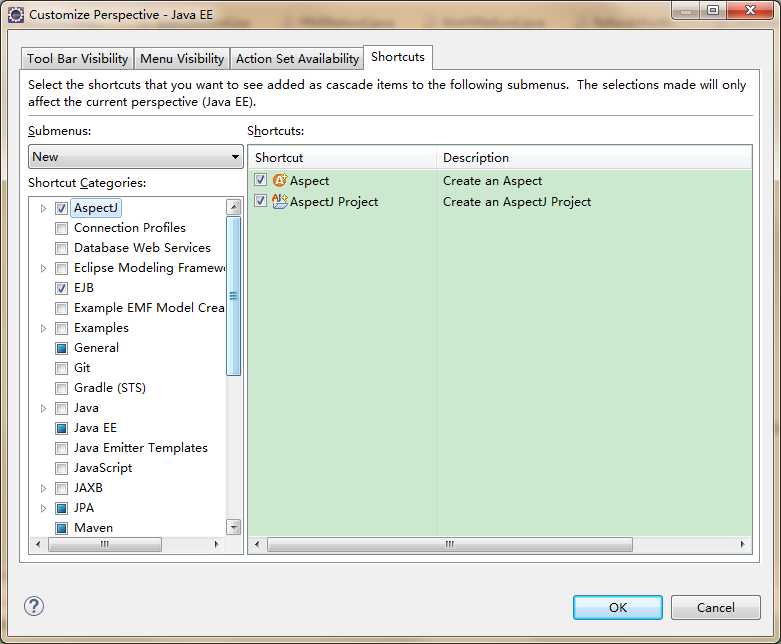Click shortcuts table scroll left arrow

coord(257,544)
